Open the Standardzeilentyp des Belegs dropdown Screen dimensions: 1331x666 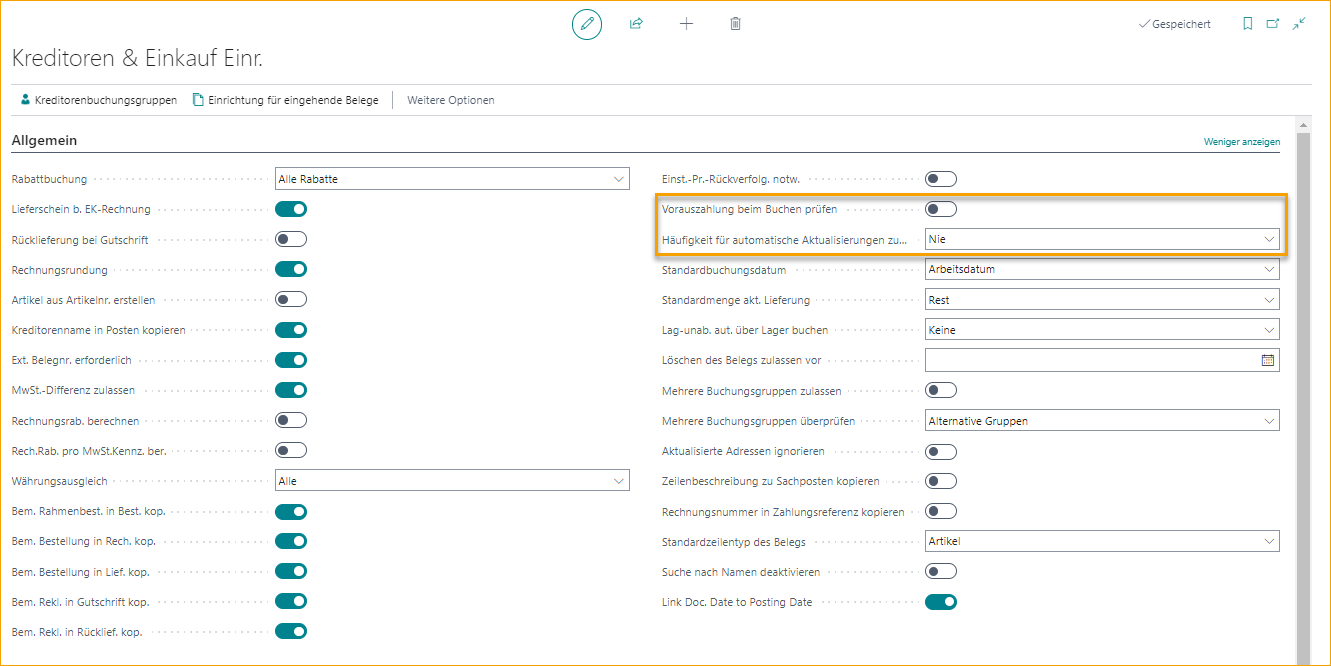tap(1268, 541)
